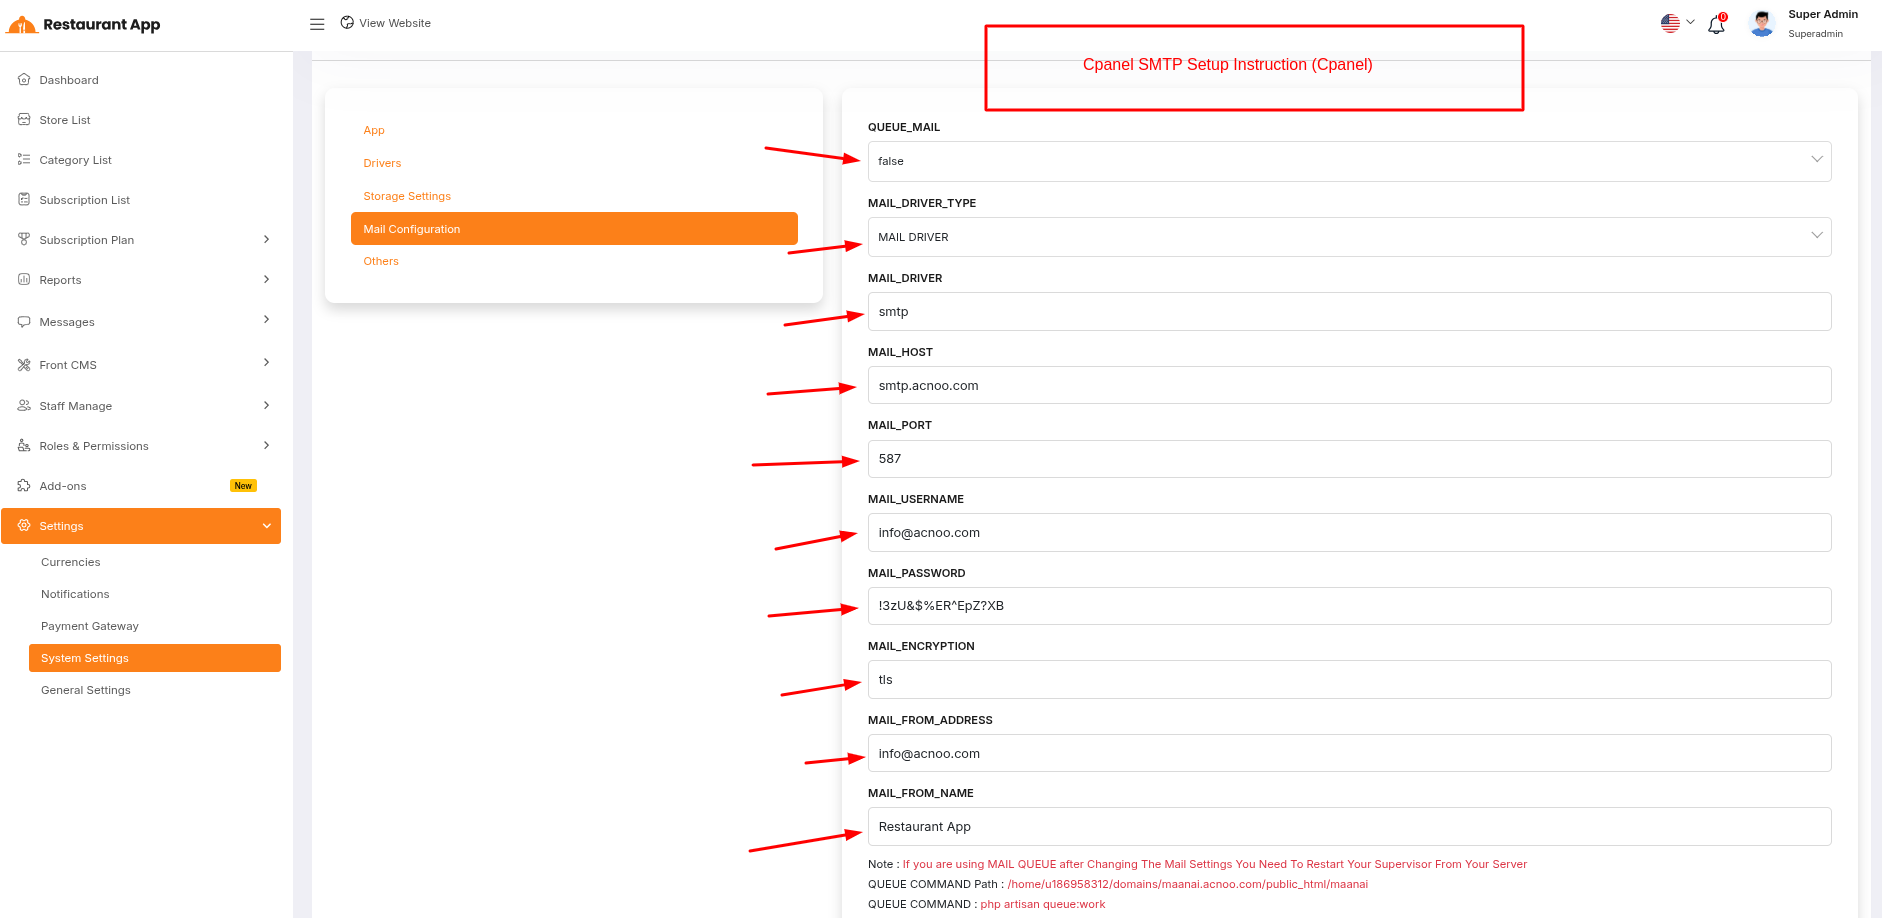This screenshot has width=1882, height=918.
Task: Switch to the Storage Settings tab
Action: [407, 196]
